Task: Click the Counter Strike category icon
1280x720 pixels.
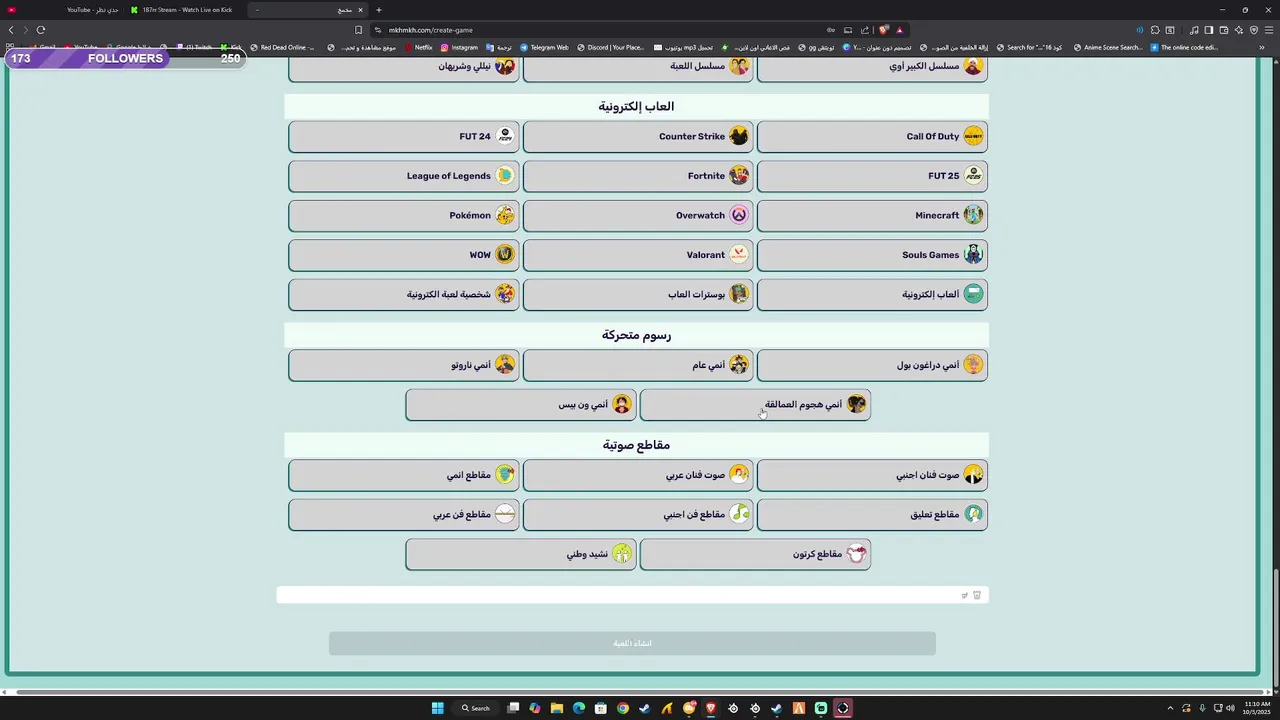Action: click(x=739, y=137)
